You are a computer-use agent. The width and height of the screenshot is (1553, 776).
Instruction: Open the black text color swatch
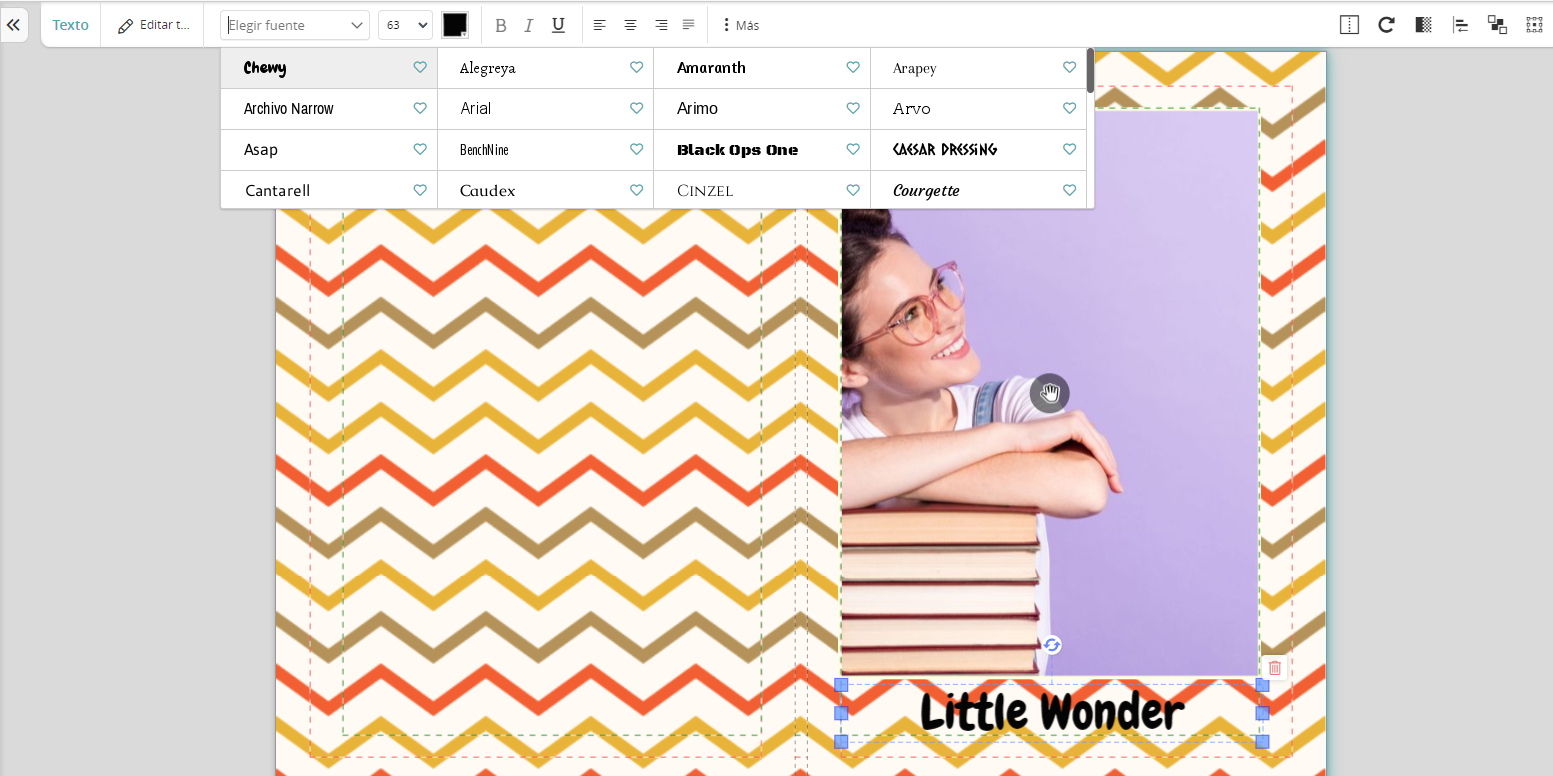point(455,25)
